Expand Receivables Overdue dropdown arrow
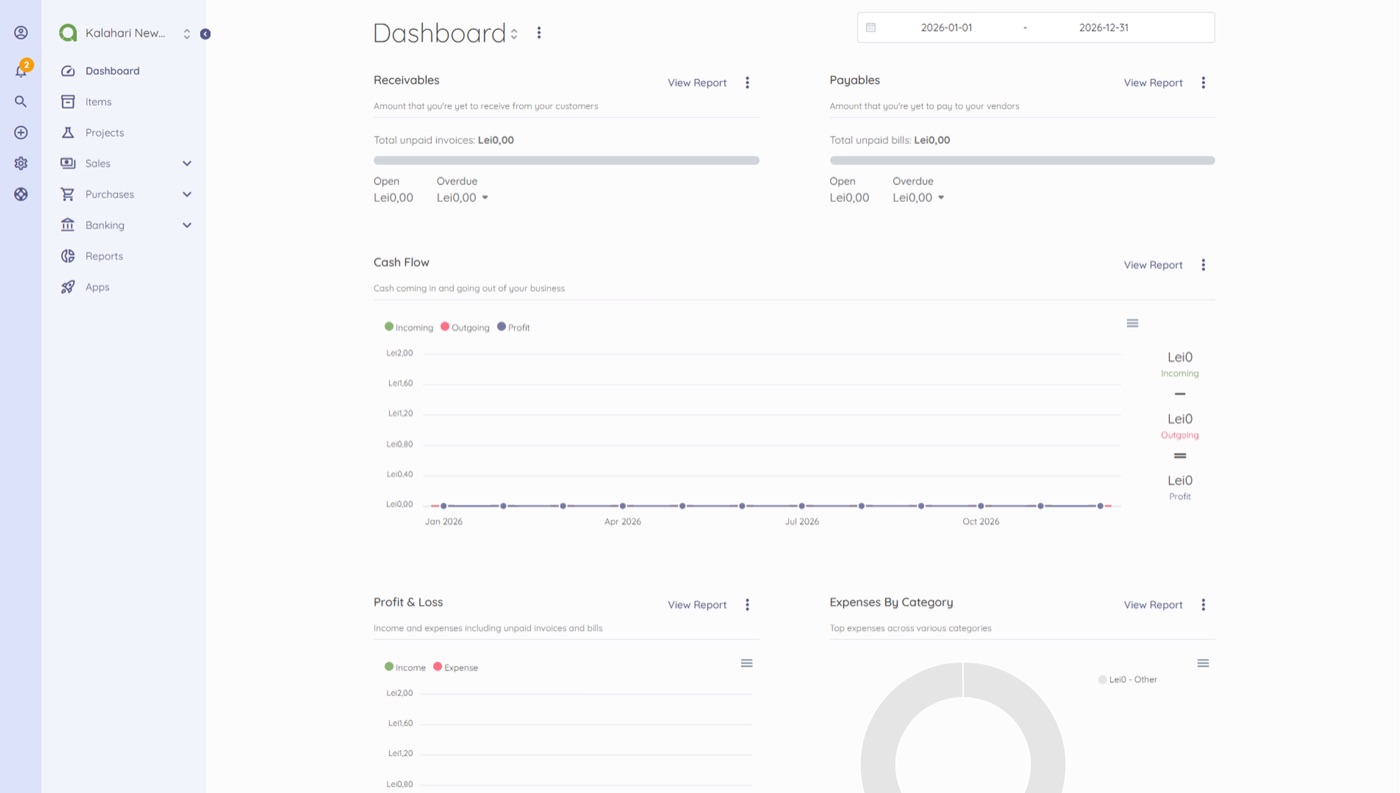The width and height of the screenshot is (1400, 793). [x=485, y=198]
